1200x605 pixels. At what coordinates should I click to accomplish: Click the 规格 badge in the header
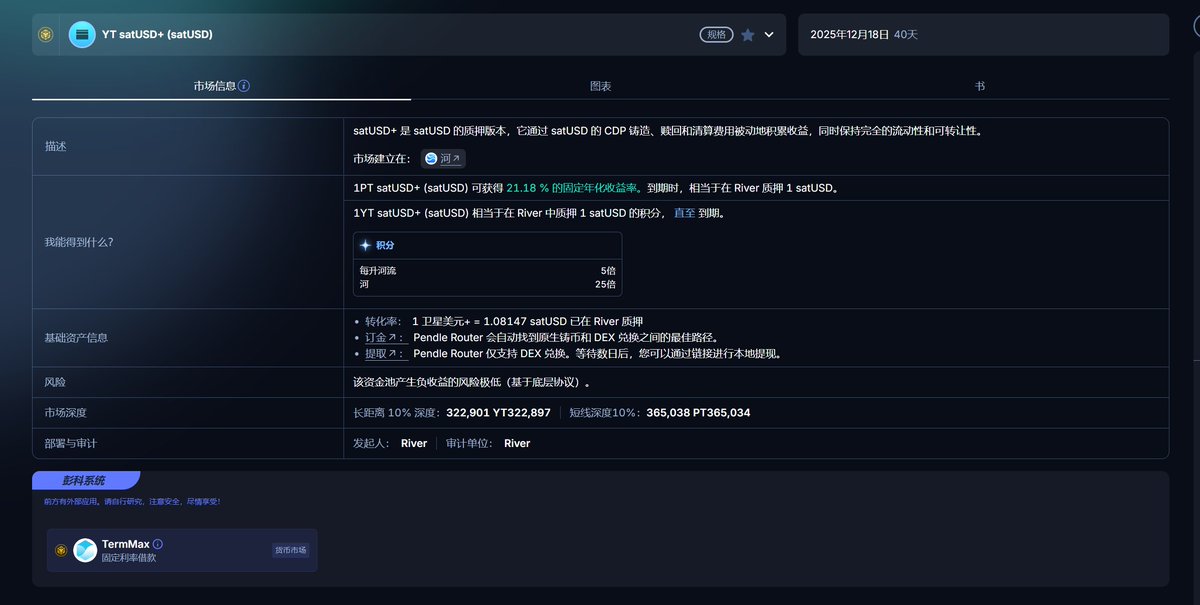716,35
